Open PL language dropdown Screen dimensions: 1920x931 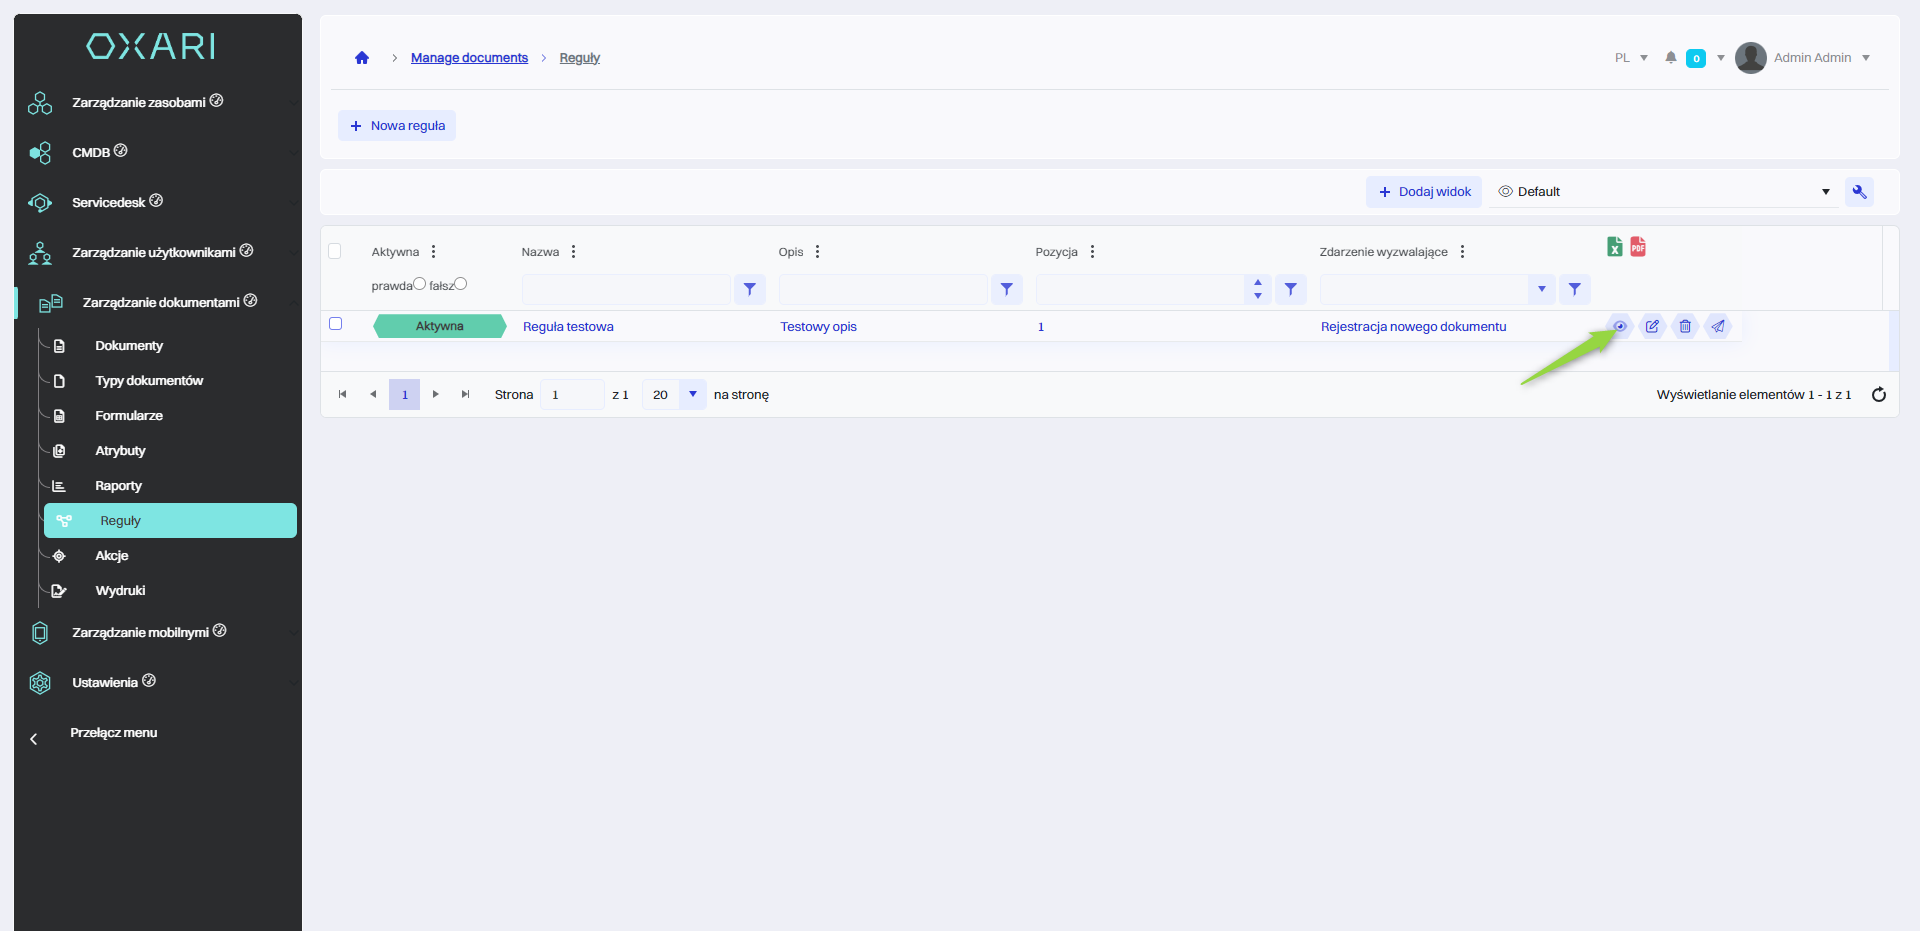coord(1630,58)
